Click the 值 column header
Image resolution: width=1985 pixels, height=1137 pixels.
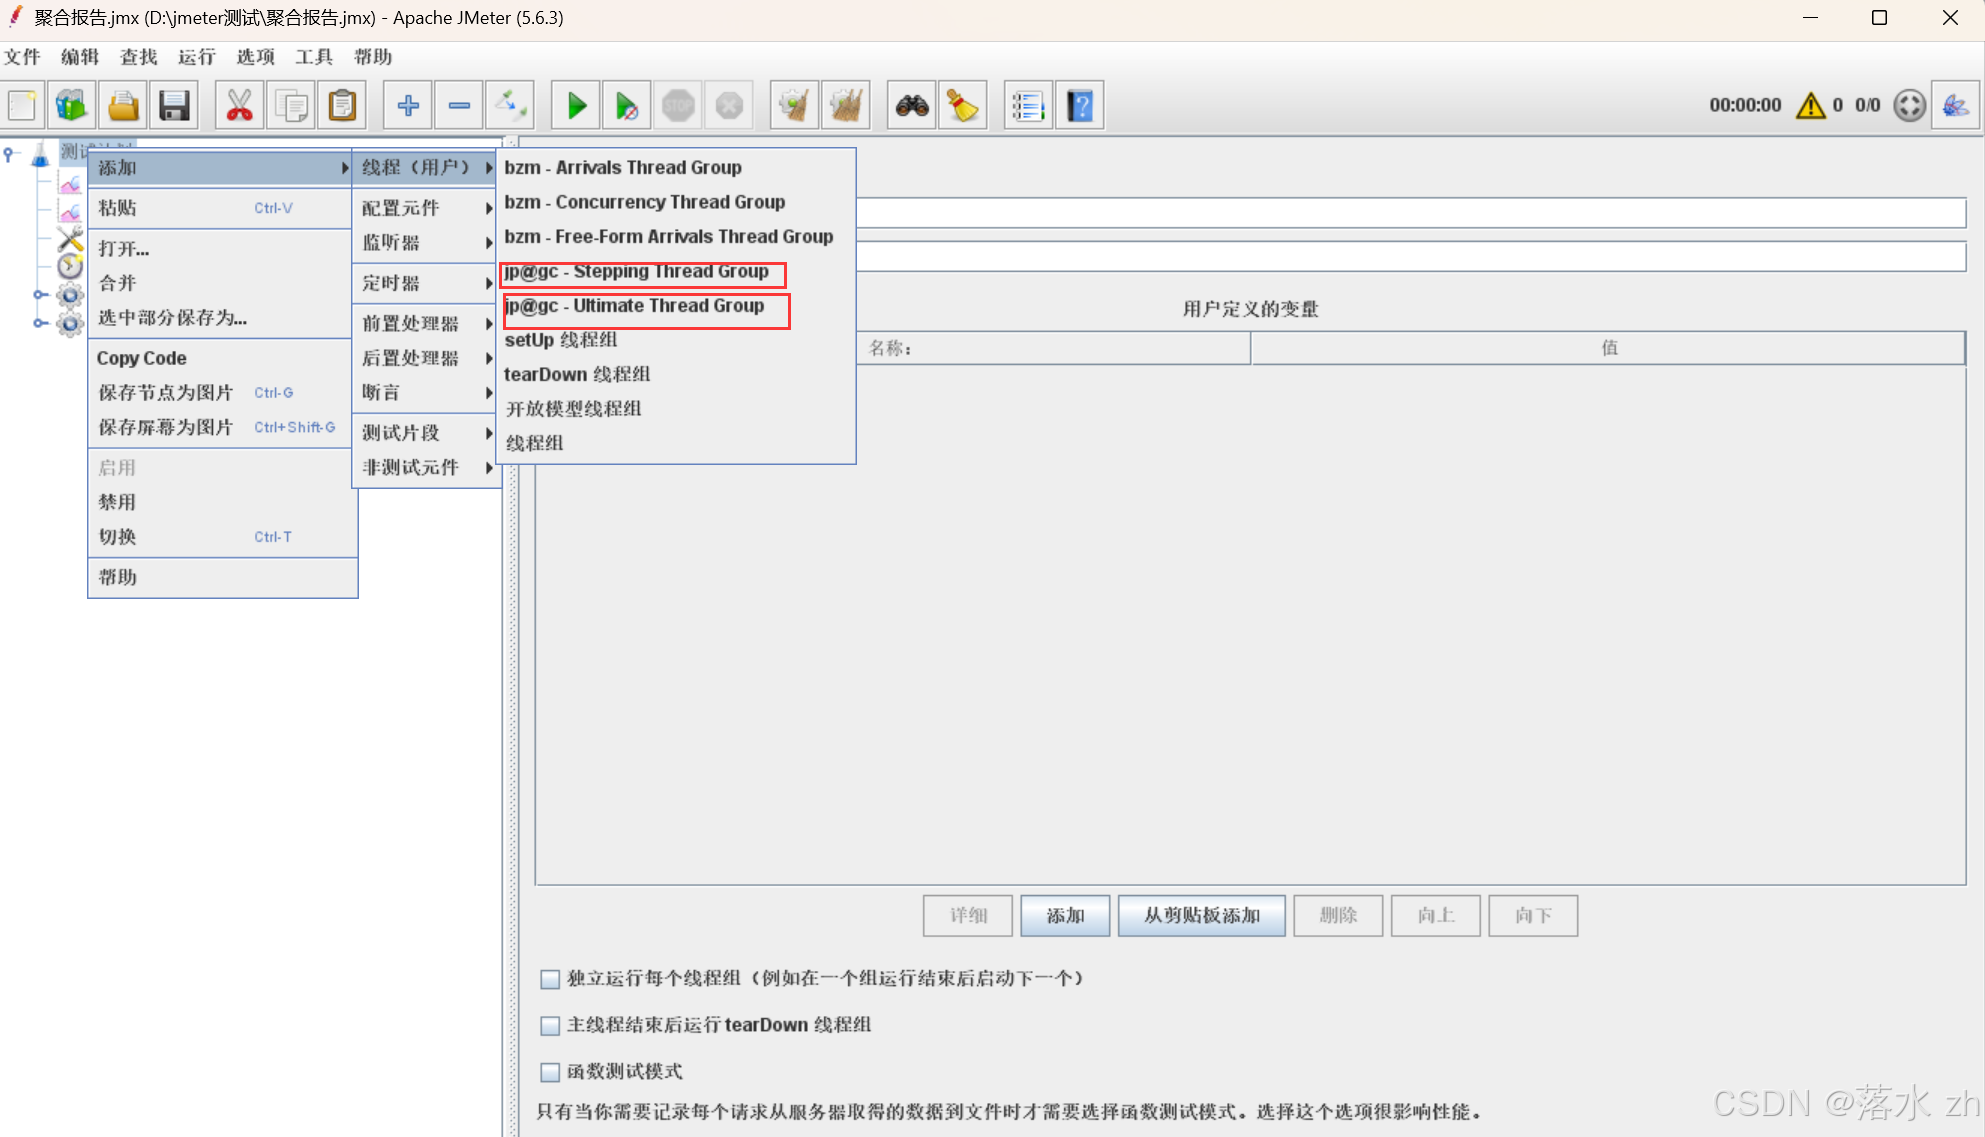(x=1608, y=348)
